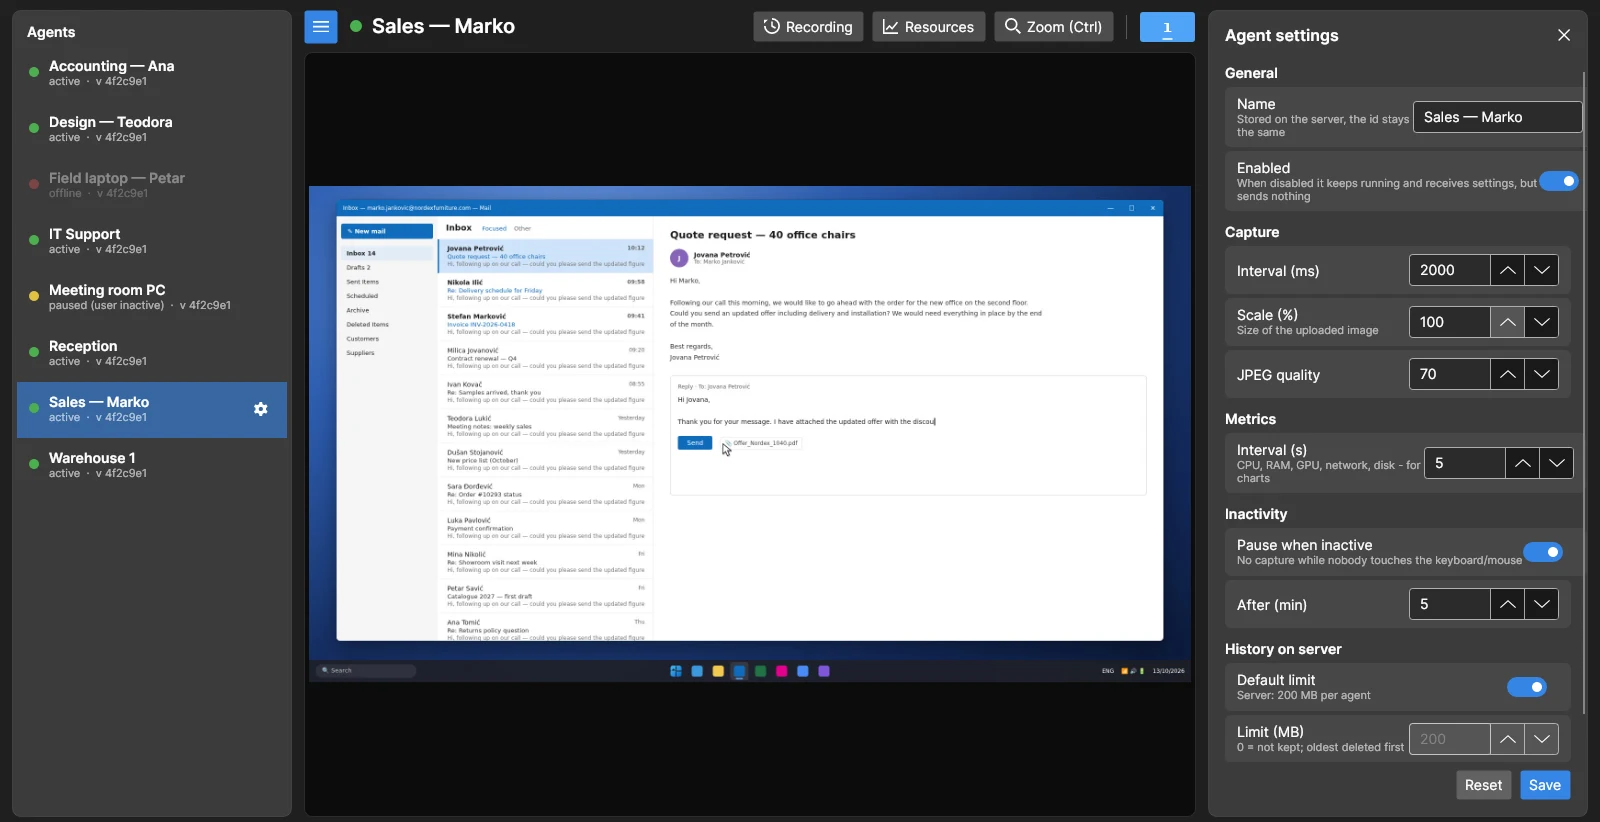This screenshot has height=822, width=1600.
Task: Open the Resources charts button
Action: pos(929,27)
